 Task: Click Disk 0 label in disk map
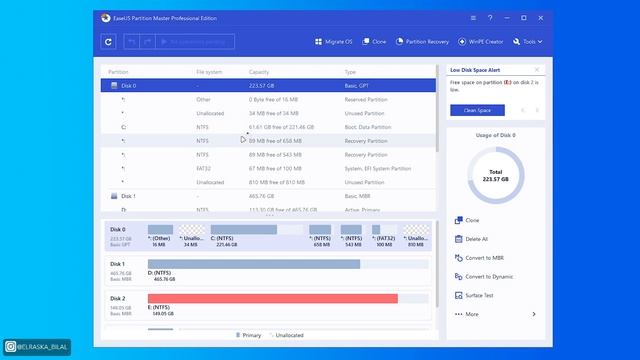click(x=118, y=229)
